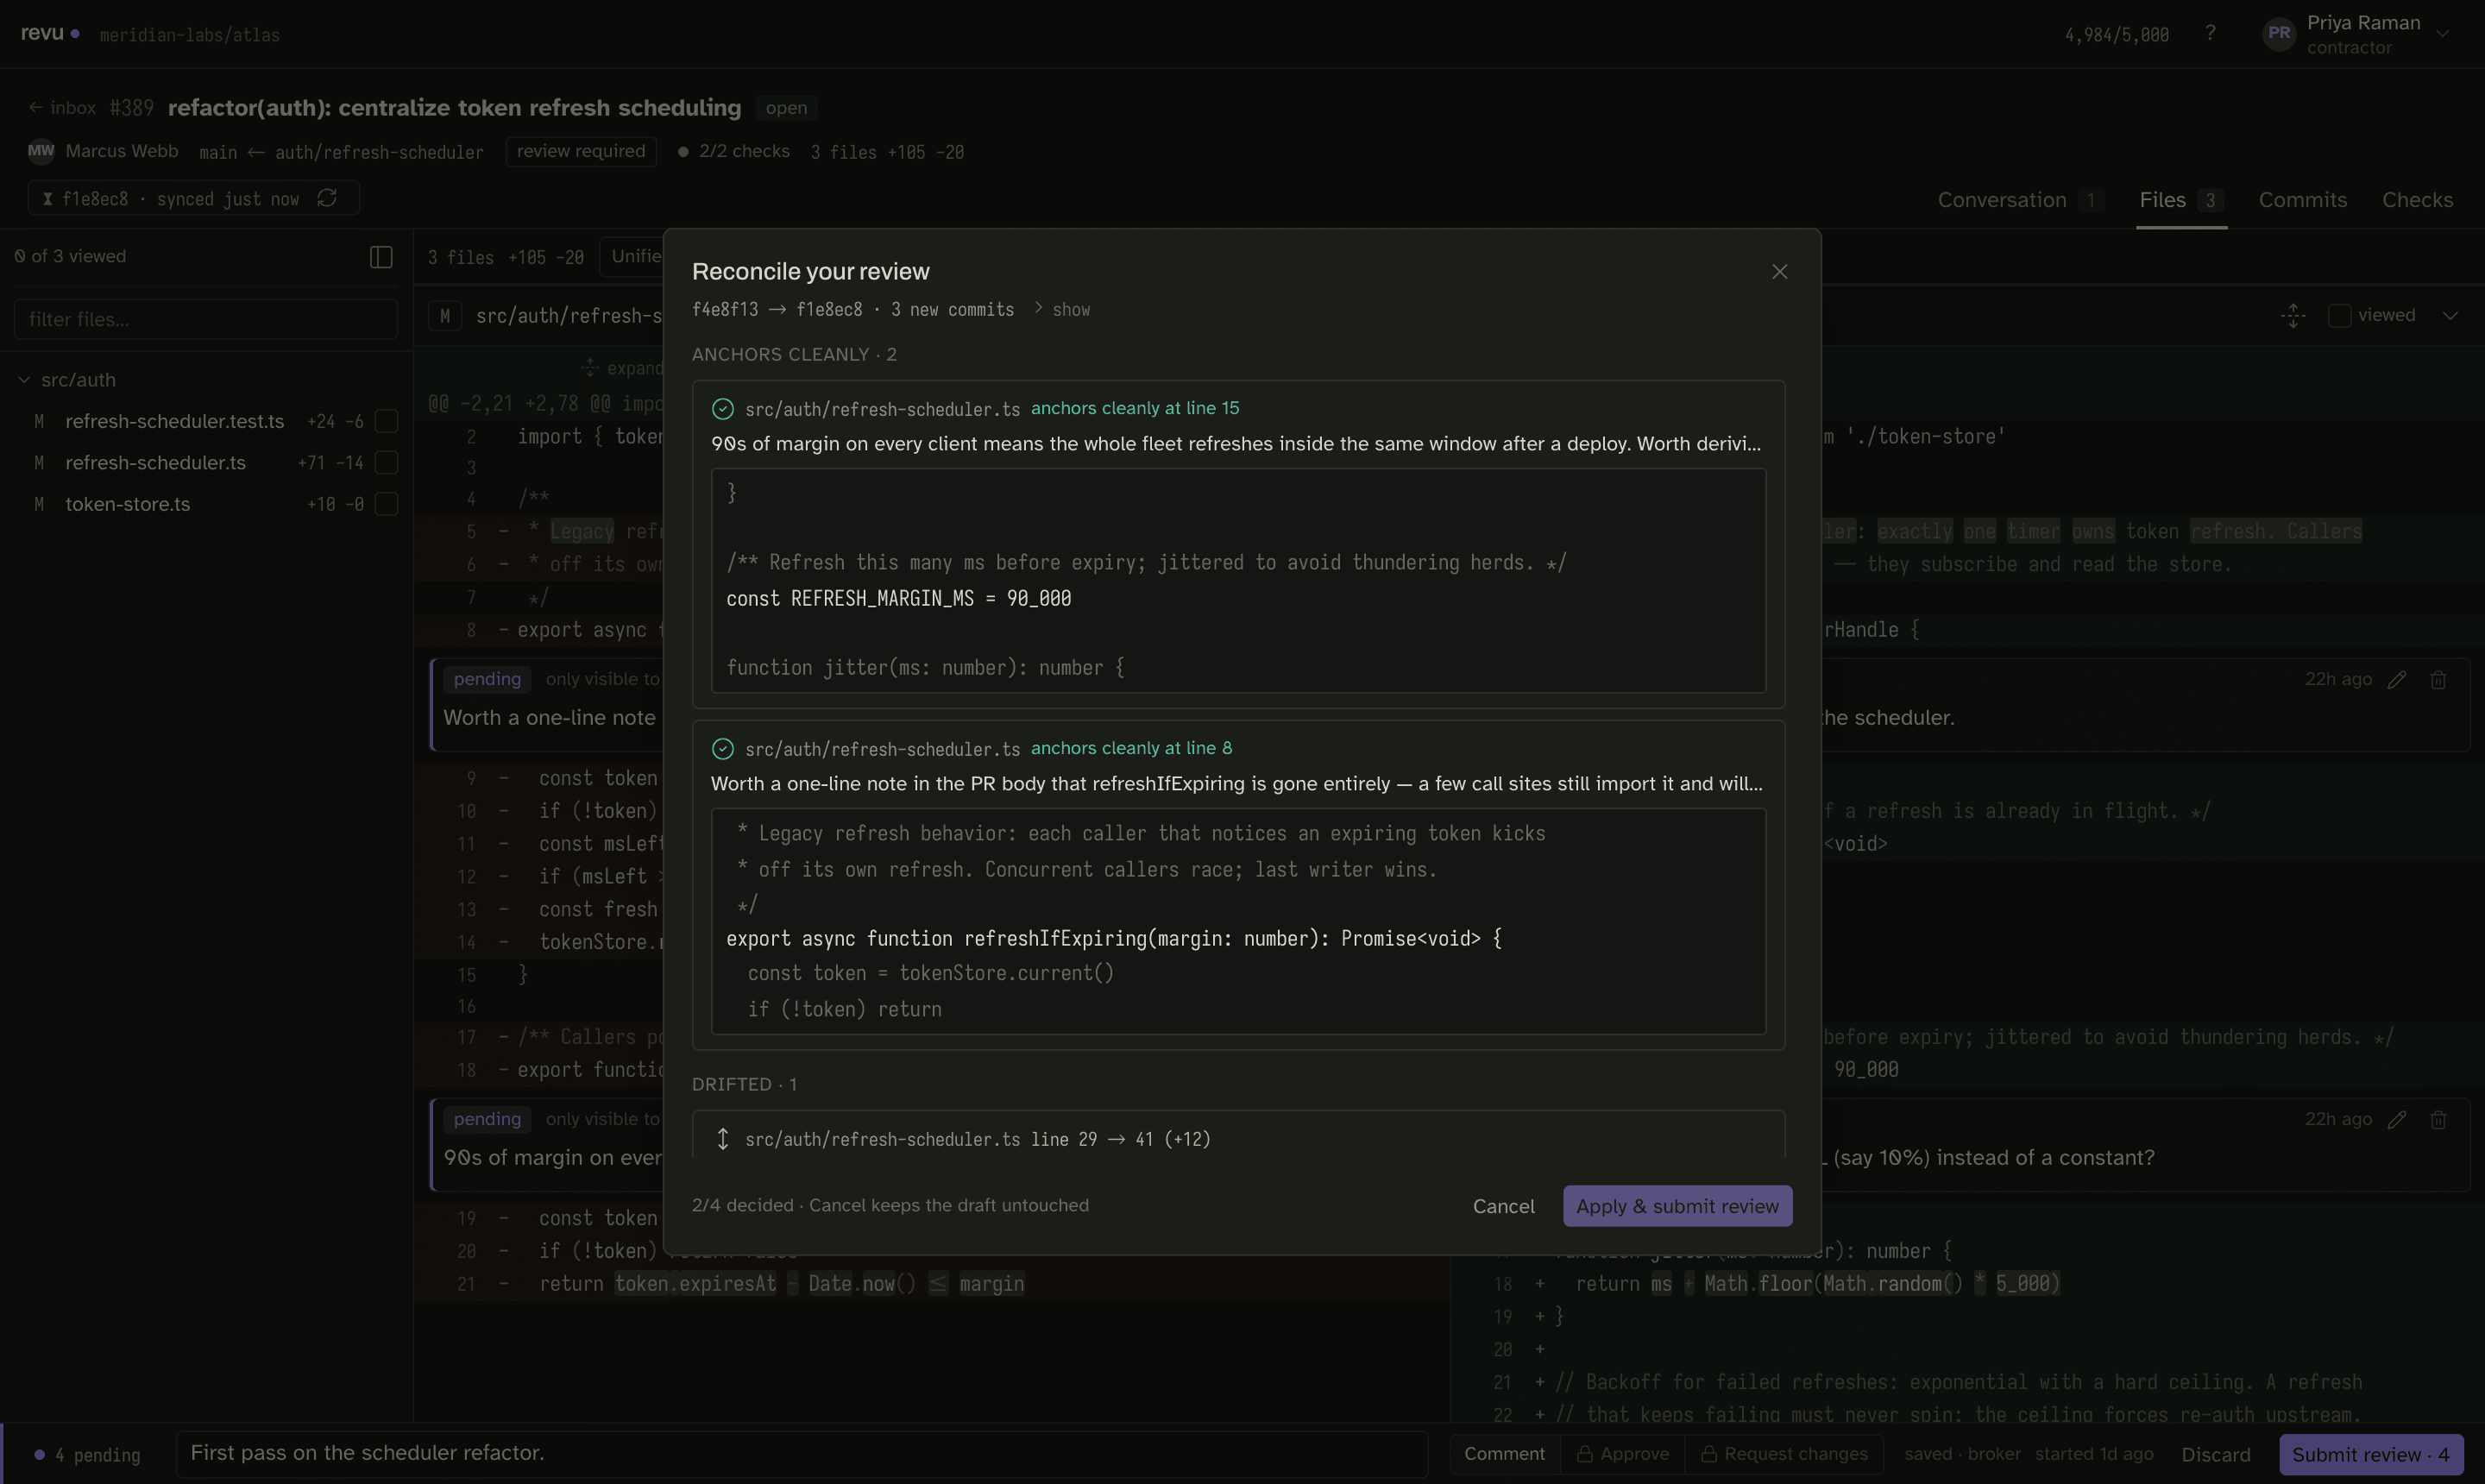Viewport: 2485px width, 1484px height.
Task: Open the Checks tab
Action: pyautogui.click(x=2416, y=200)
